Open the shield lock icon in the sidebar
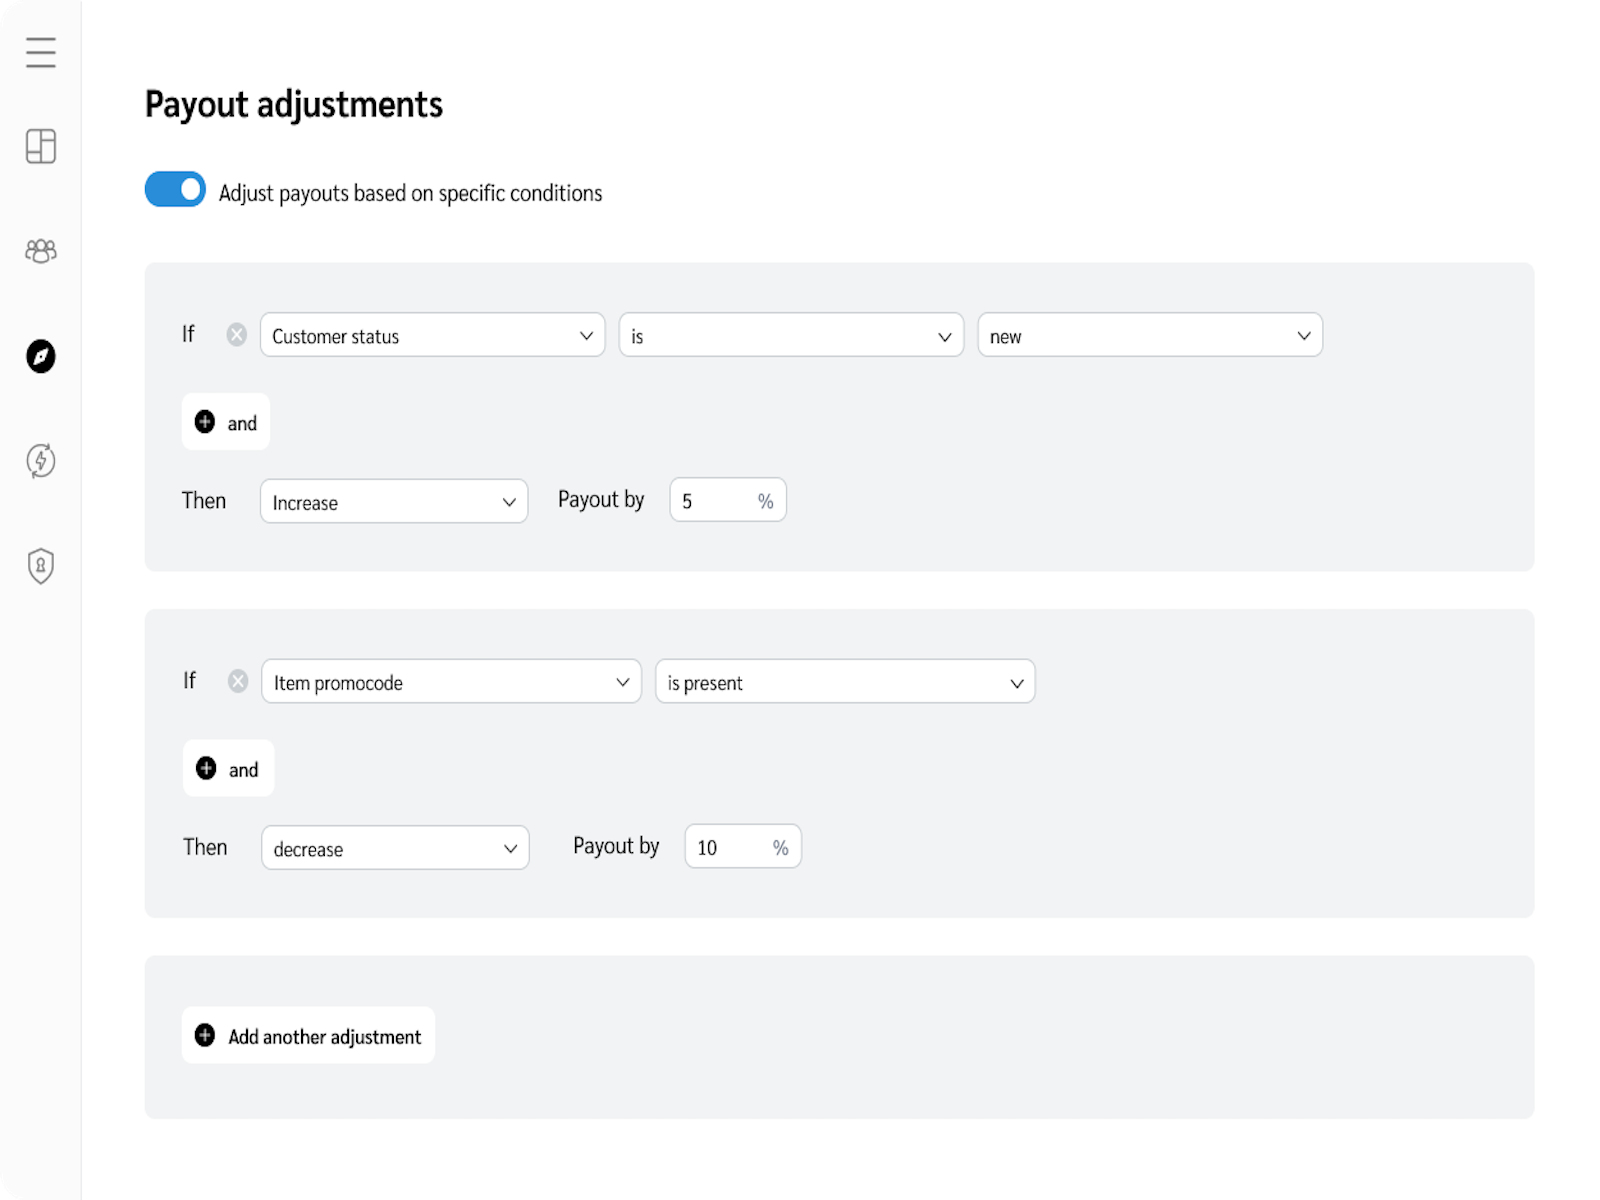The width and height of the screenshot is (1600, 1200). (41, 566)
